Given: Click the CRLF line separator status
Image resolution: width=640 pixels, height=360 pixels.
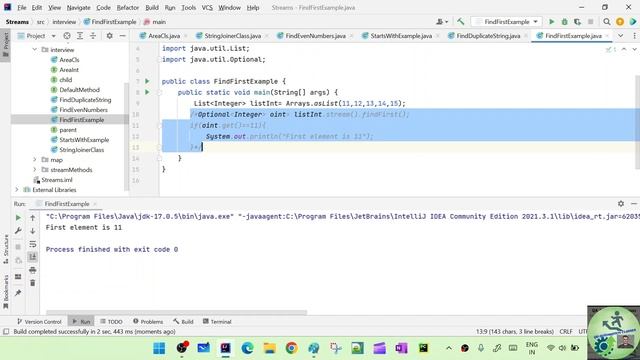Looking at the screenshot, I should (x=566, y=331).
